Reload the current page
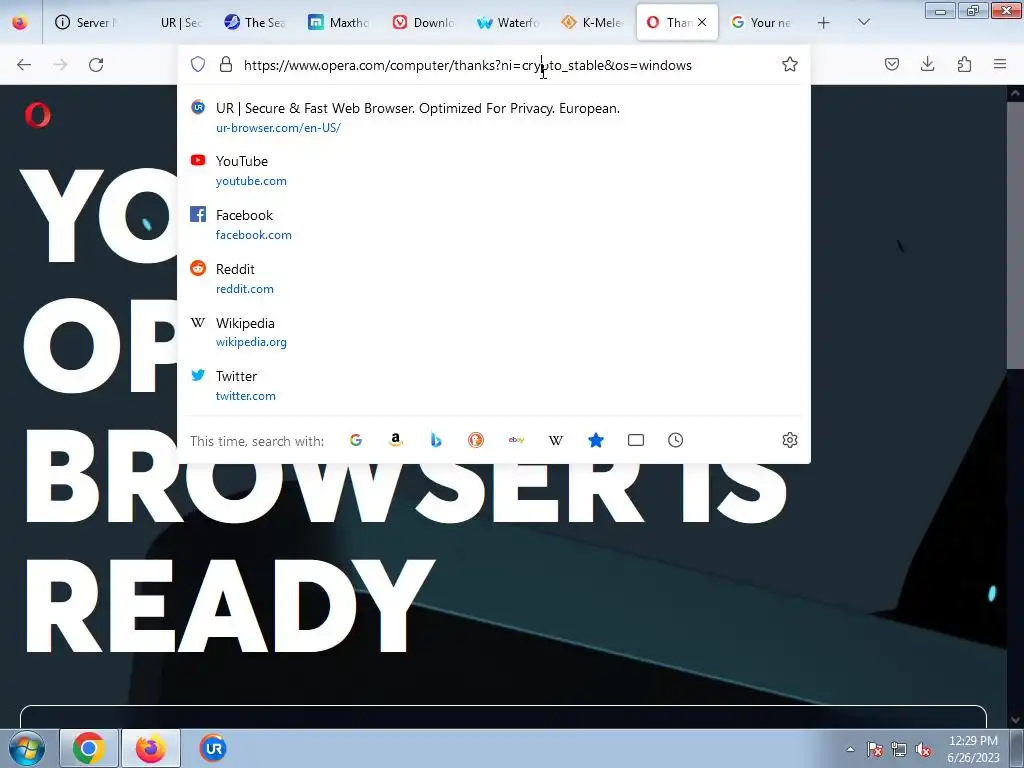The width and height of the screenshot is (1024, 768). coord(96,64)
